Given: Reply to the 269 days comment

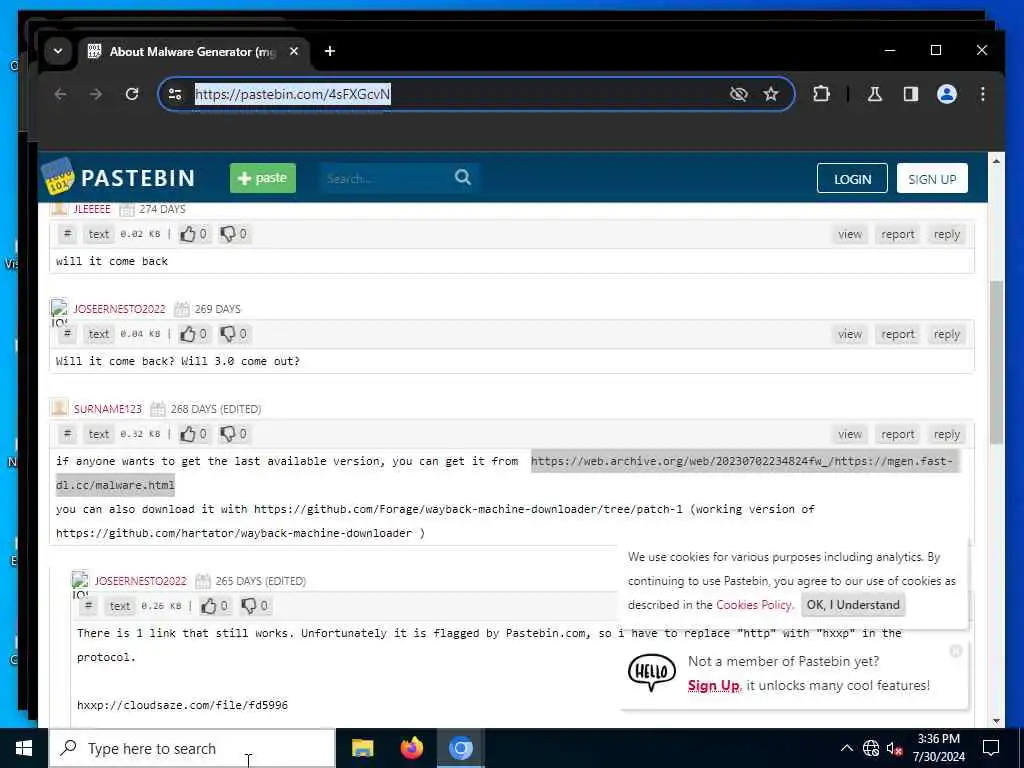Looking at the screenshot, I should coord(946,334).
